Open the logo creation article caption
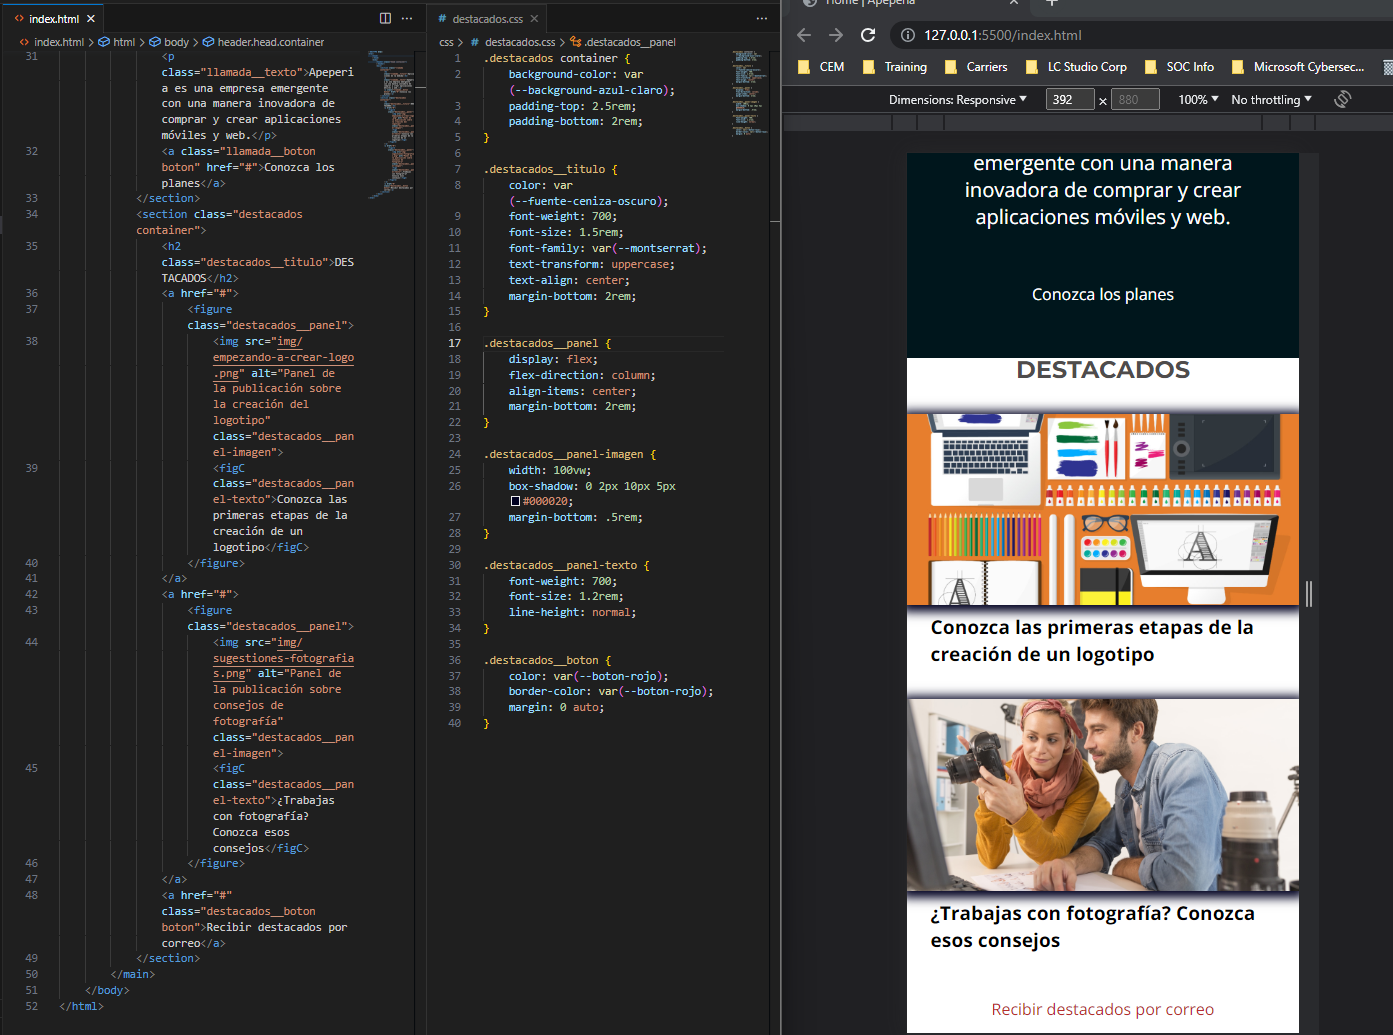 click(1092, 641)
